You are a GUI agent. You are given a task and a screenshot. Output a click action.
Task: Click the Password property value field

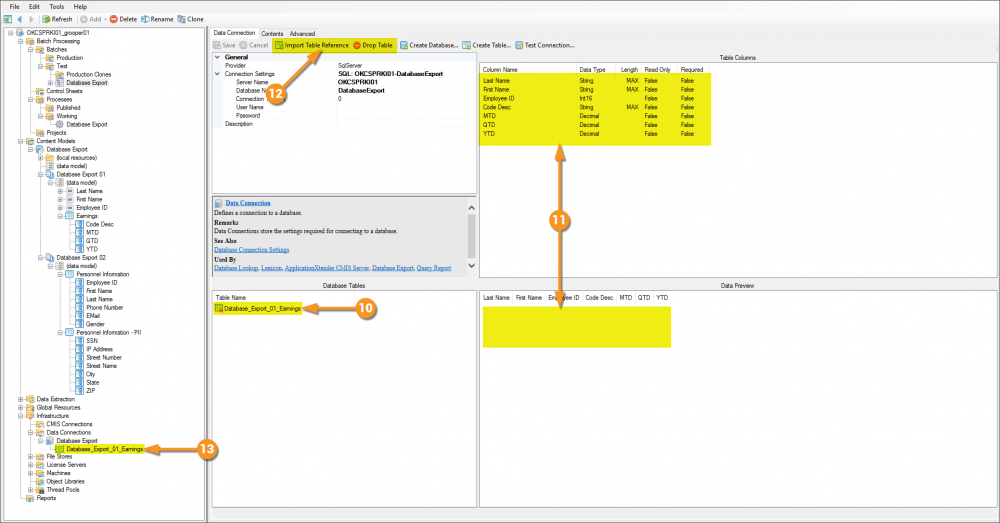[x=406, y=116]
